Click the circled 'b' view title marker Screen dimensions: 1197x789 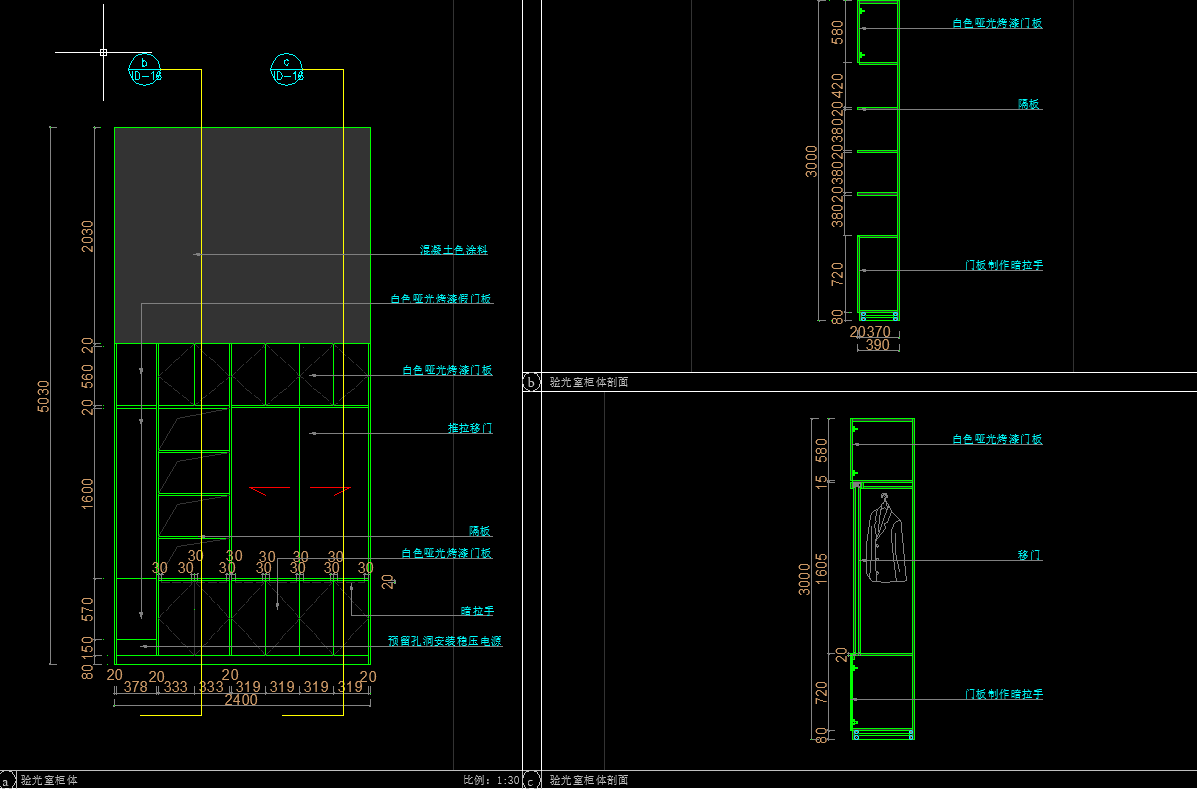coord(531,382)
